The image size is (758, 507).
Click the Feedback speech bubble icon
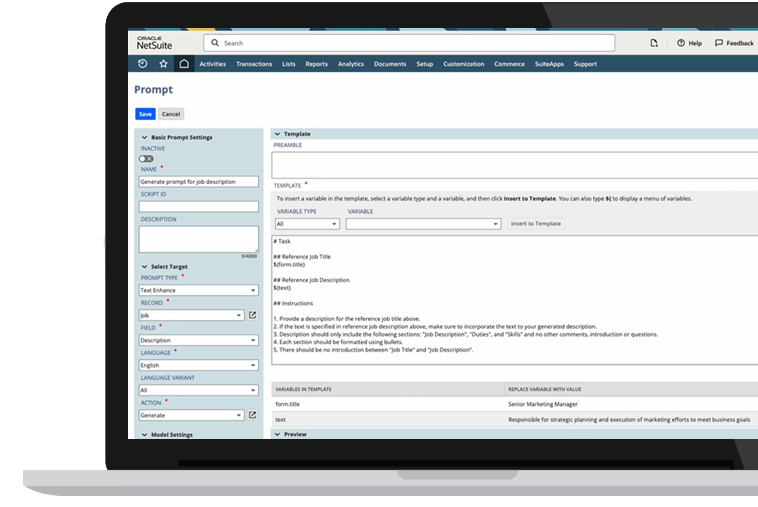pos(719,43)
